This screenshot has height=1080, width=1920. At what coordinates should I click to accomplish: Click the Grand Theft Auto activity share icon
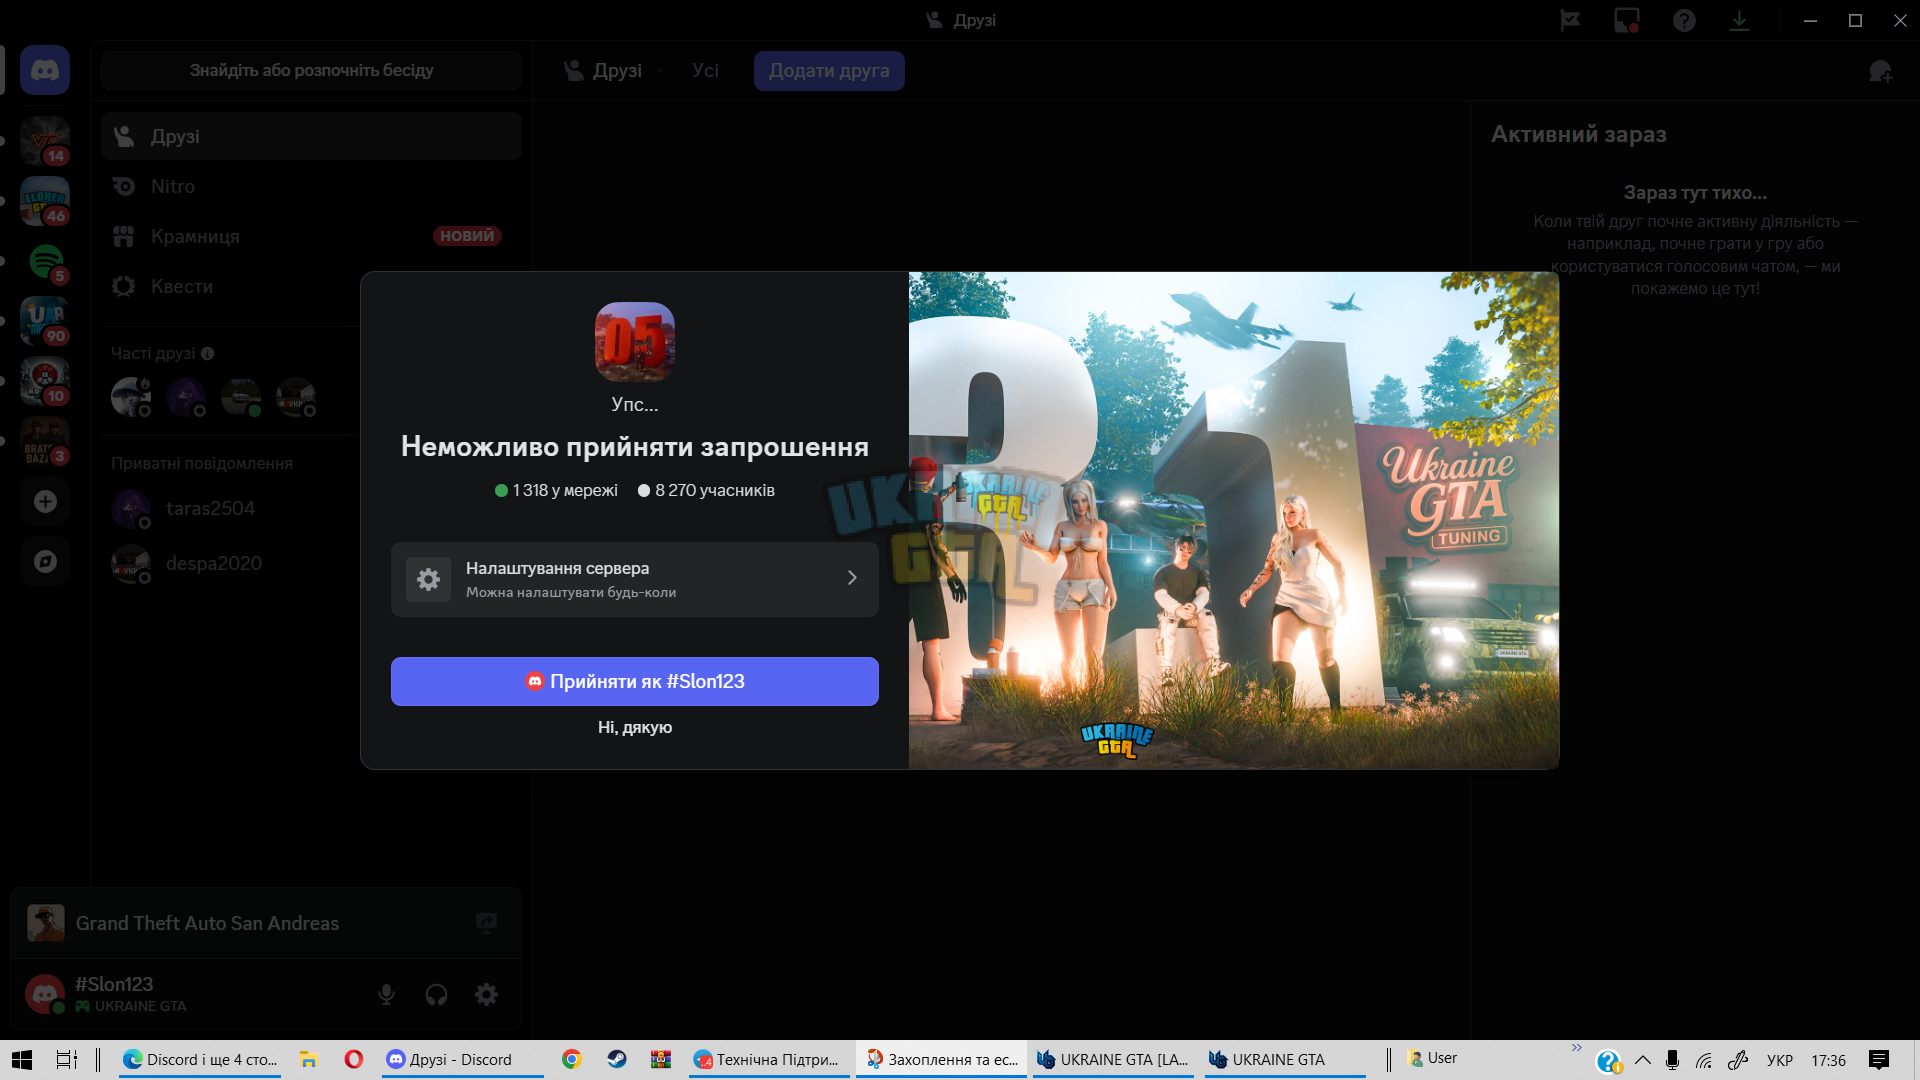[486, 923]
